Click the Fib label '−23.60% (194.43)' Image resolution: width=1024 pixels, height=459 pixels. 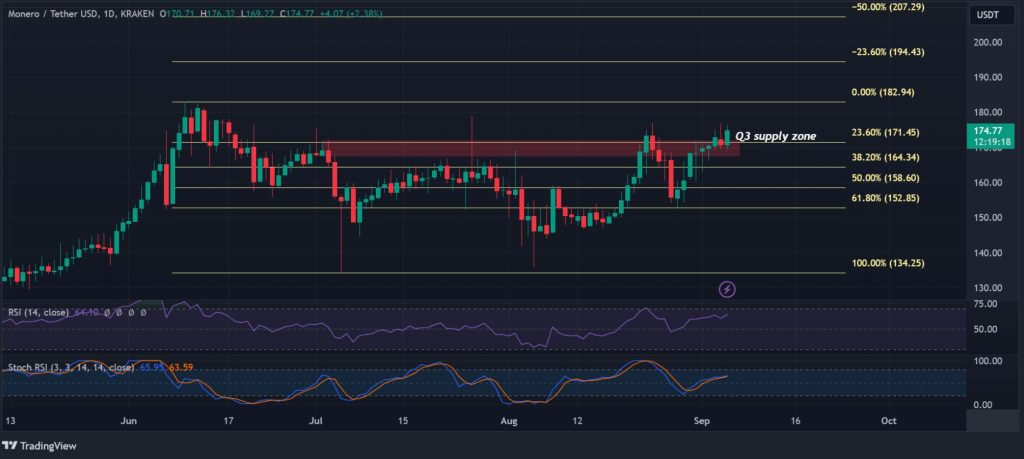pos(887,52)
